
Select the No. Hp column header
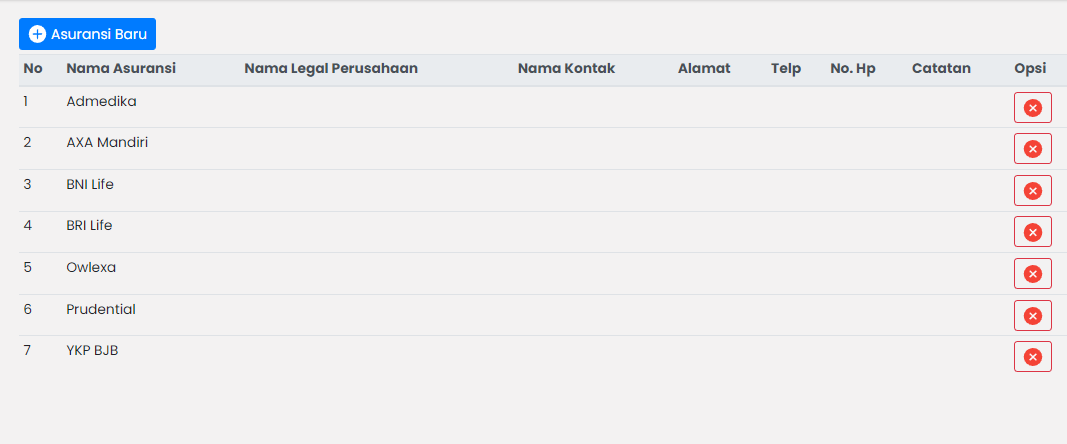(x=853, y=69)
